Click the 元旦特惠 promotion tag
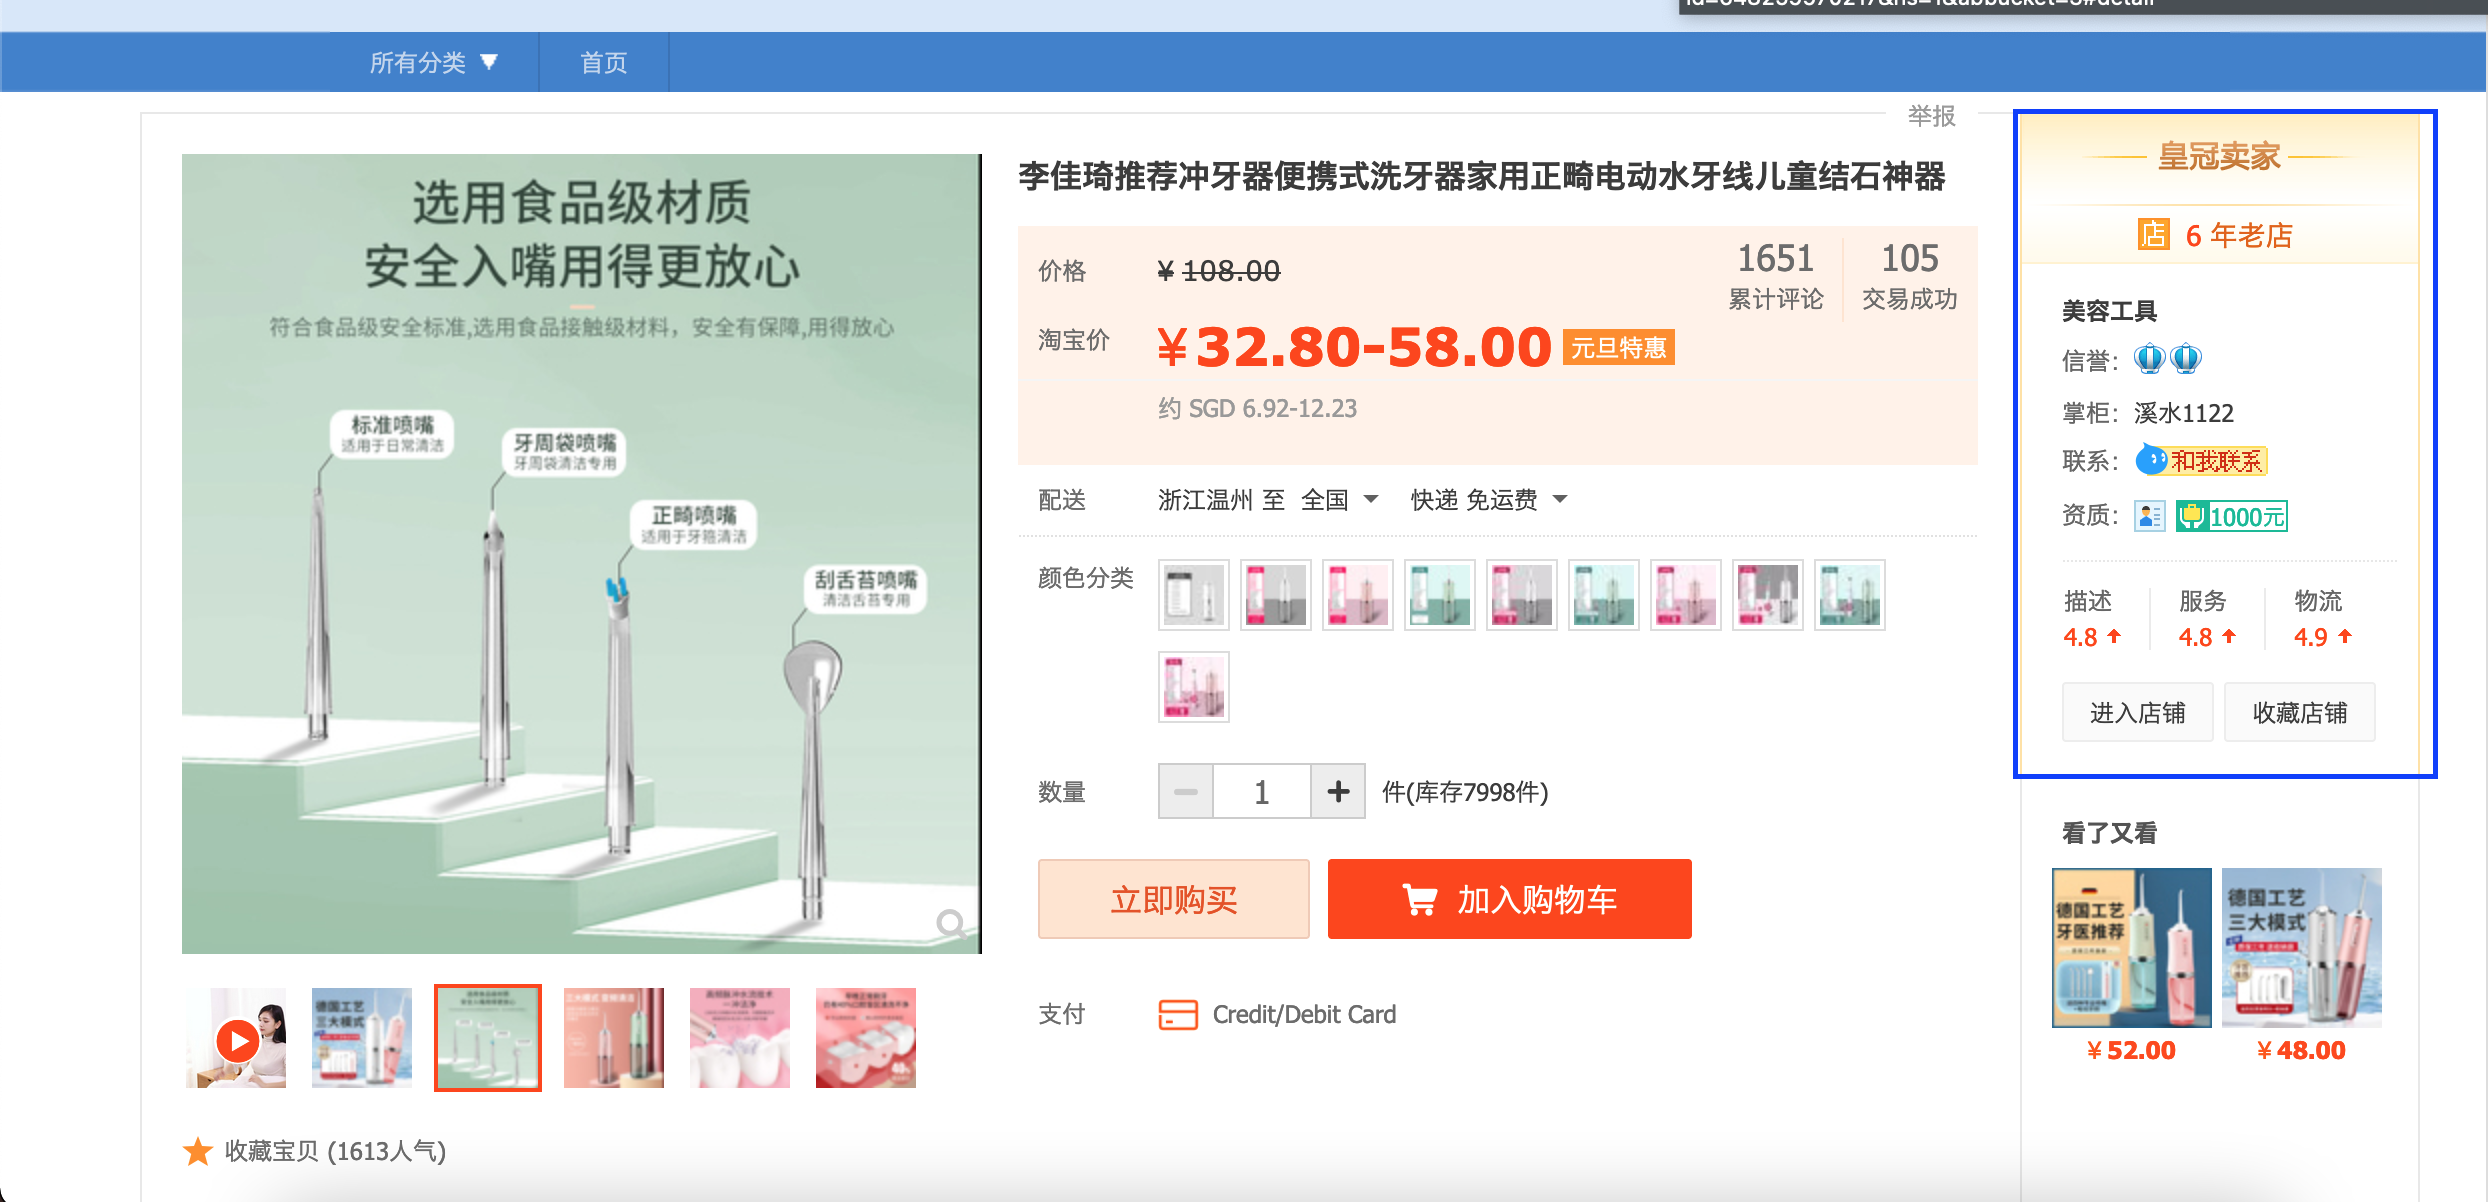Image resolution: width=2488 pixels, height=1202 pixels. click(1619, 347)
